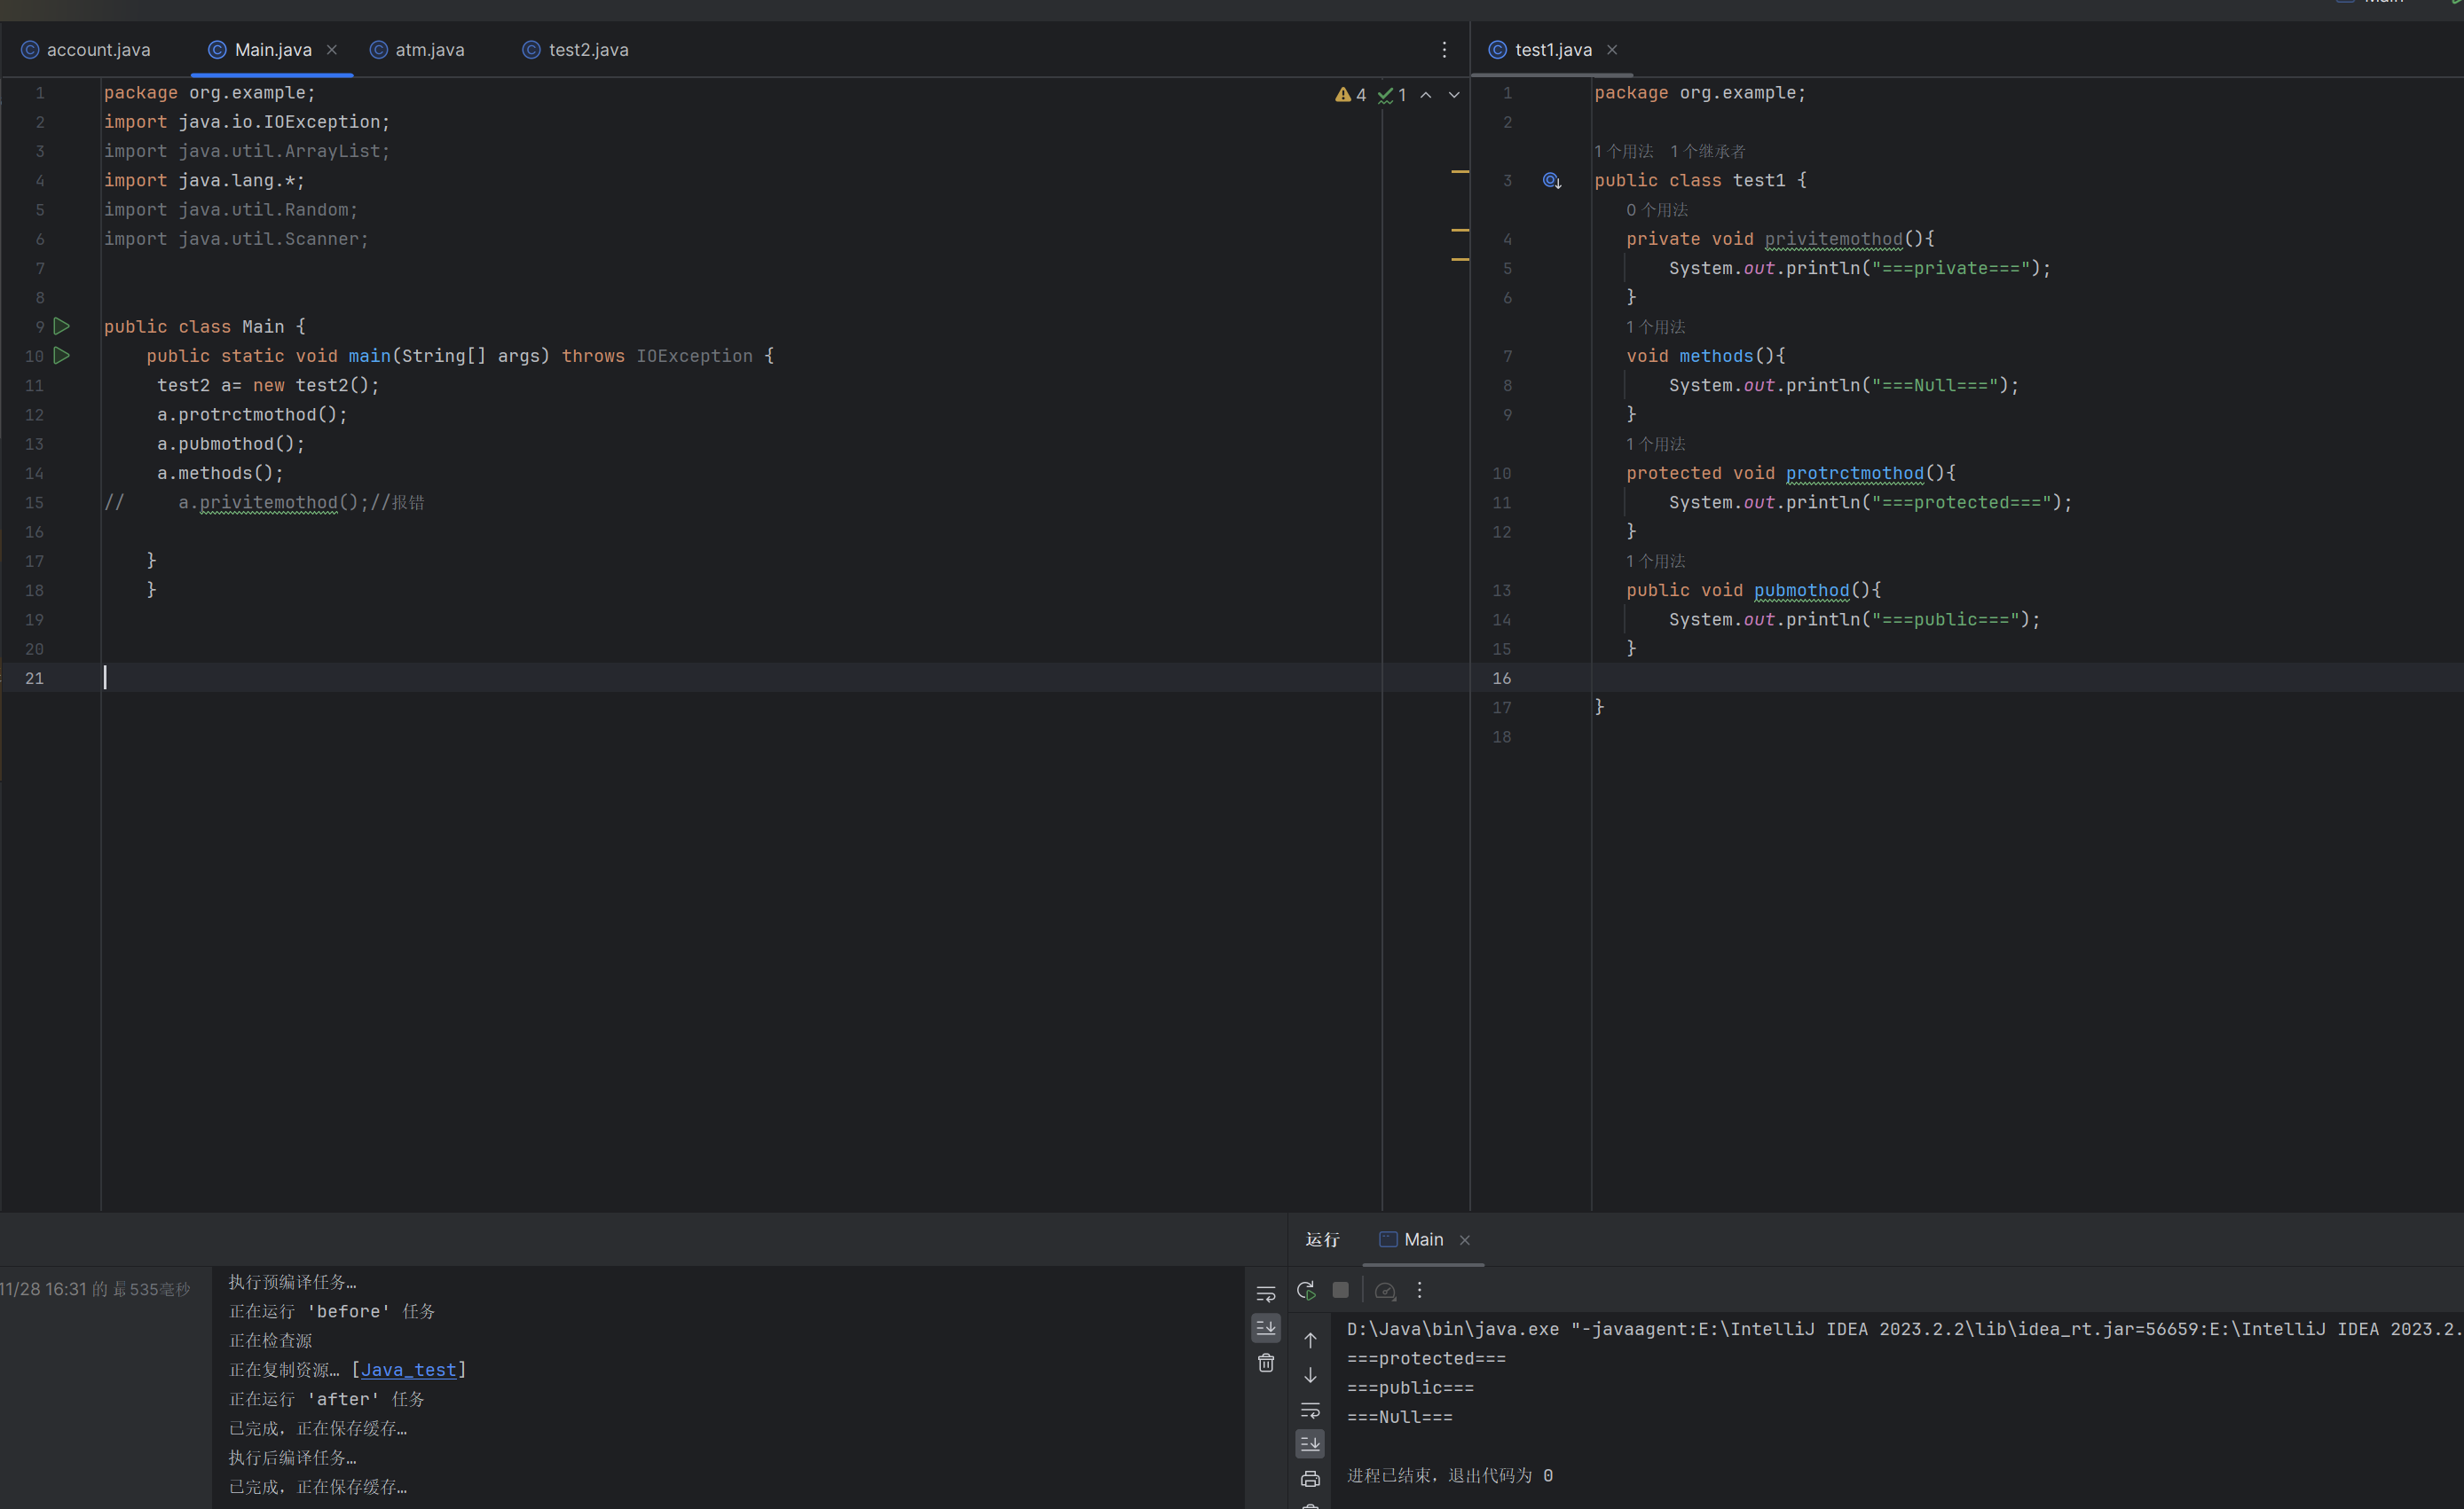Viewport: 2464px width, 1509px height.
Task: Click the console icon on Main run tab
Action: pyautogui.click(x=1388, y=1239)
